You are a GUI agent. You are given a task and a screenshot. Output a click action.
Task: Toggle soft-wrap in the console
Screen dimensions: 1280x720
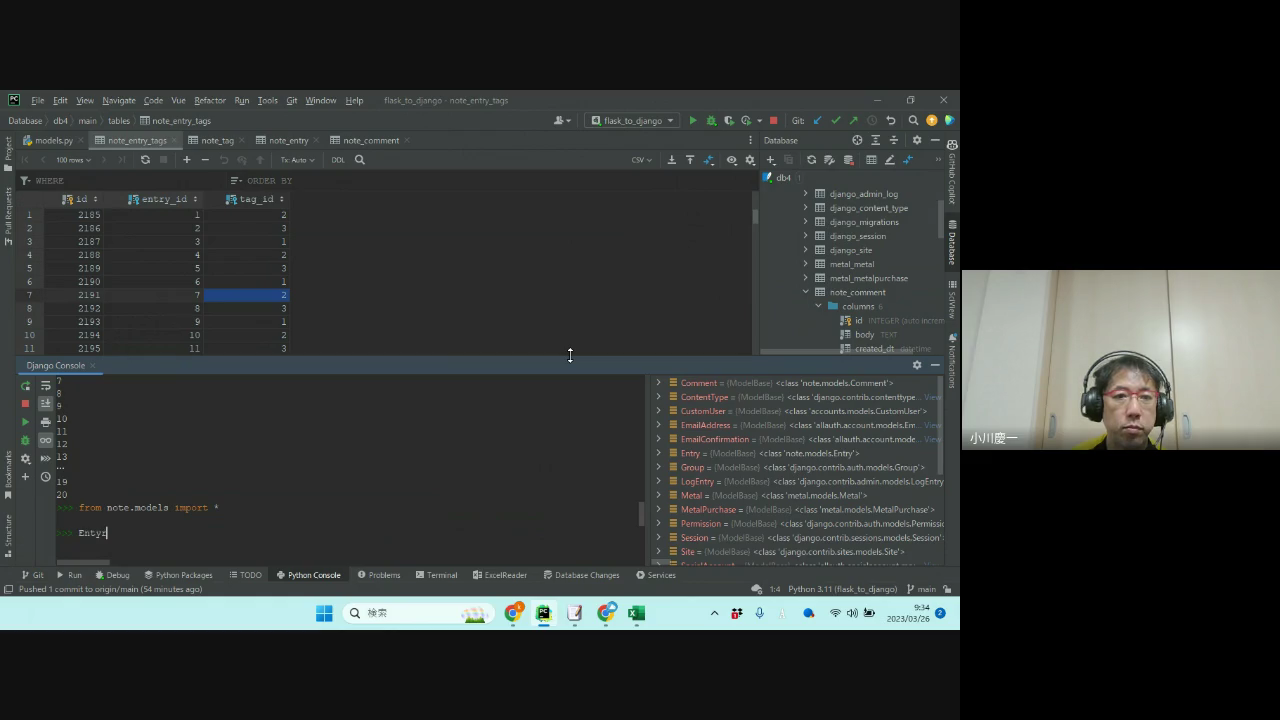click(x=45, y=386)
